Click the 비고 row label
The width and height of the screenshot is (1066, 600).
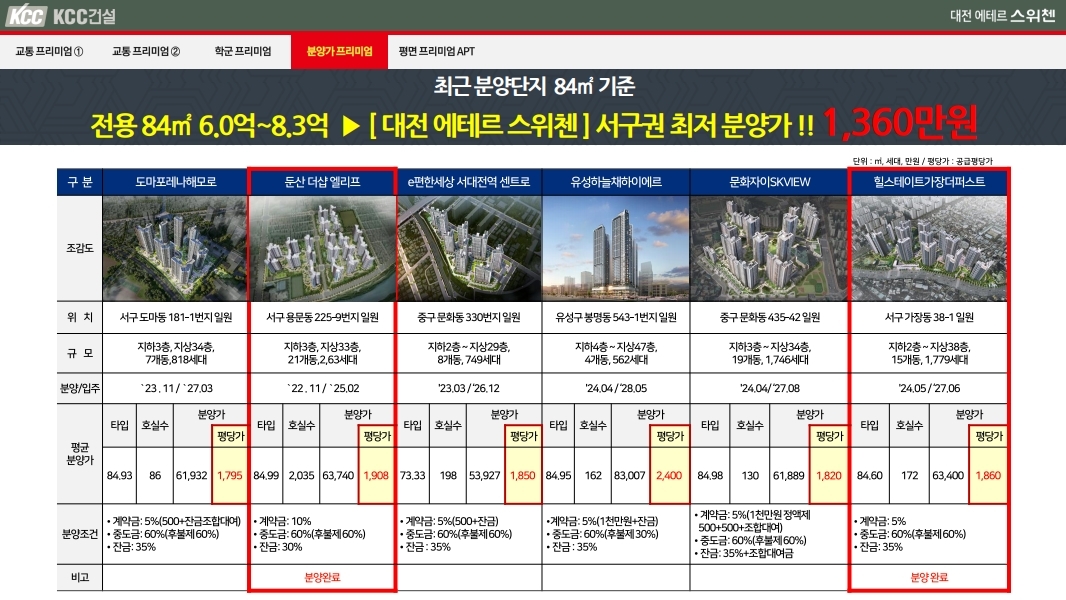80,578
